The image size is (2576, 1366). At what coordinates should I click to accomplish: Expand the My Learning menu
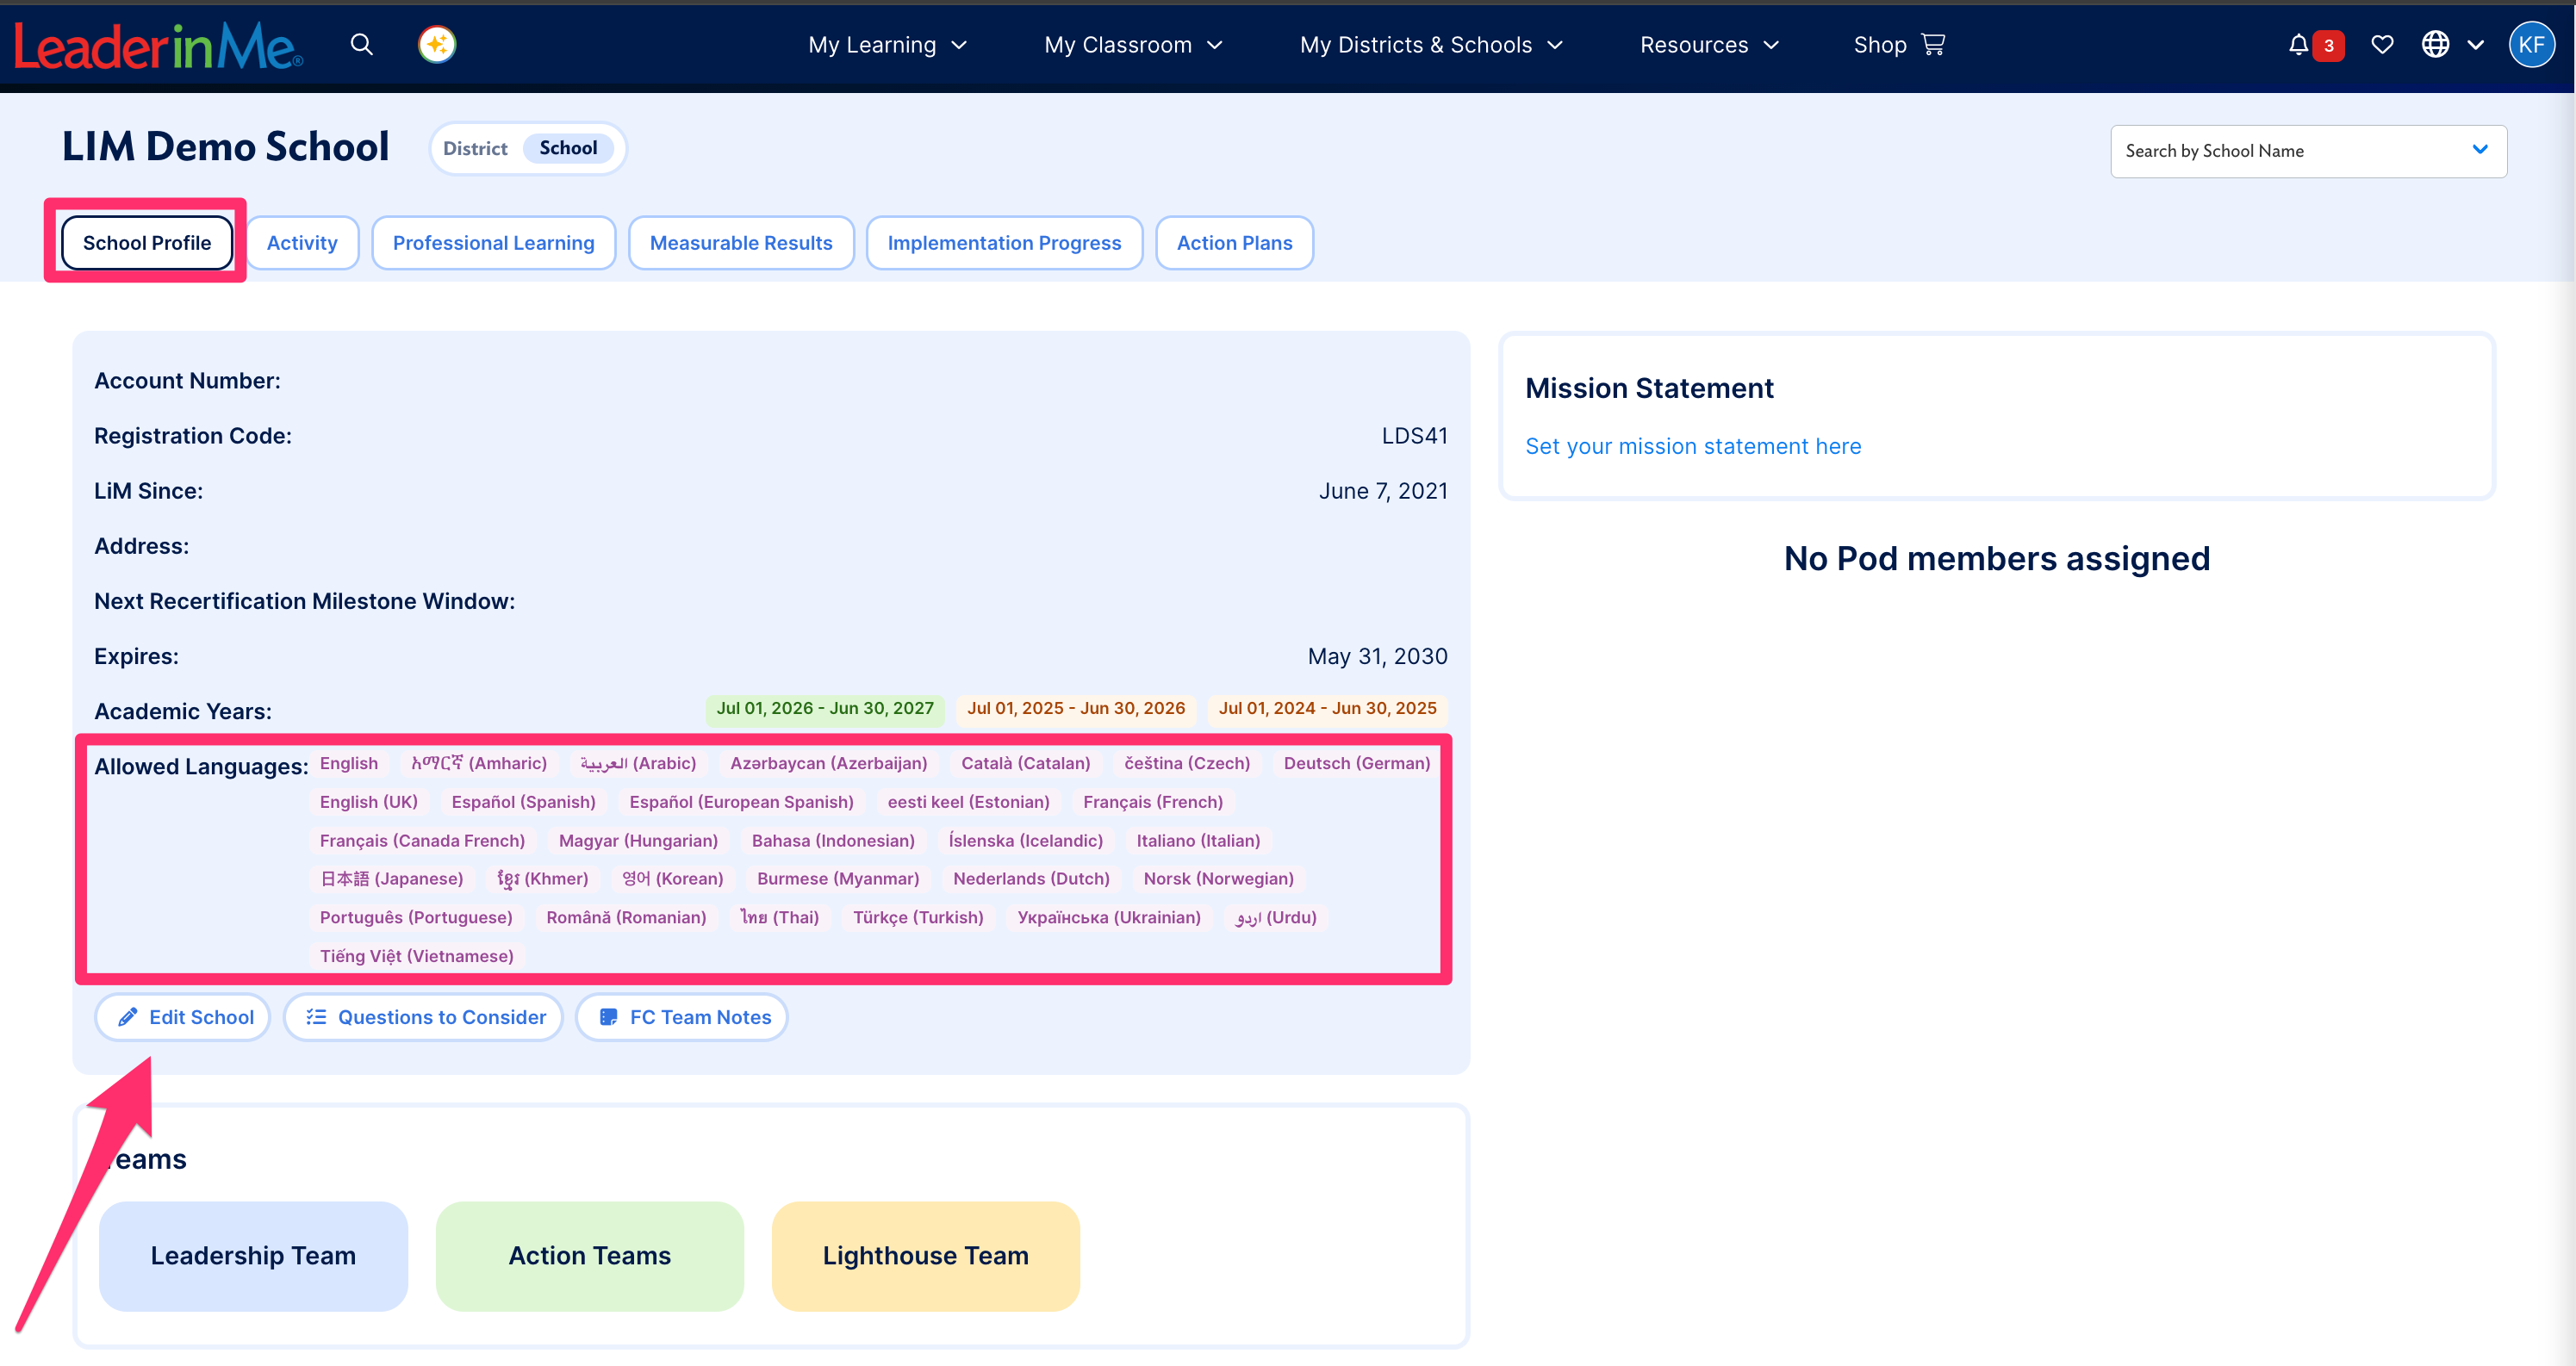point(888,45)
